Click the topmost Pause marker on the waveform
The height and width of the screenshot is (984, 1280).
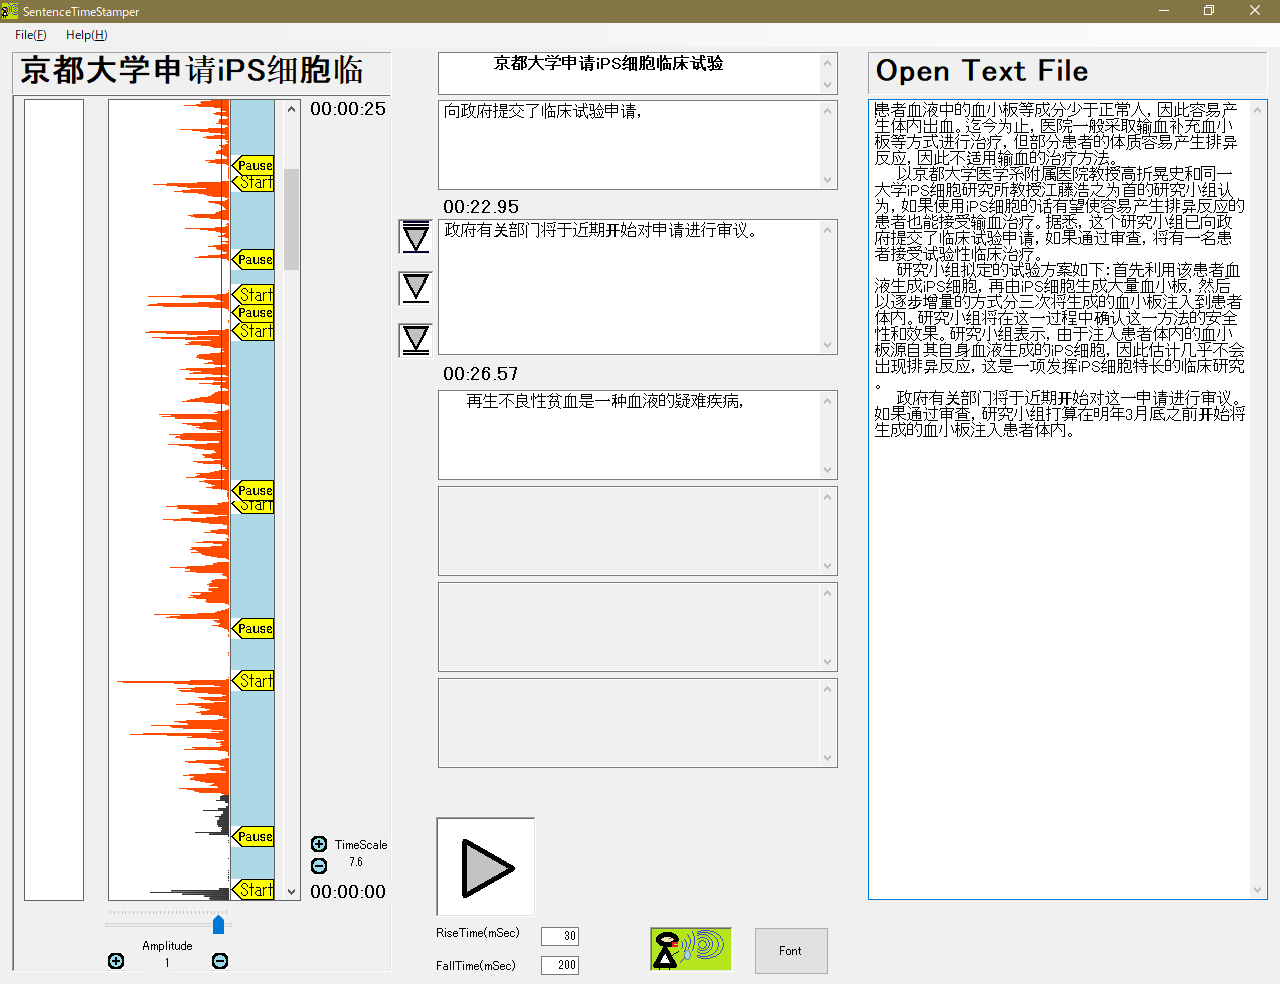pos(253,165)
